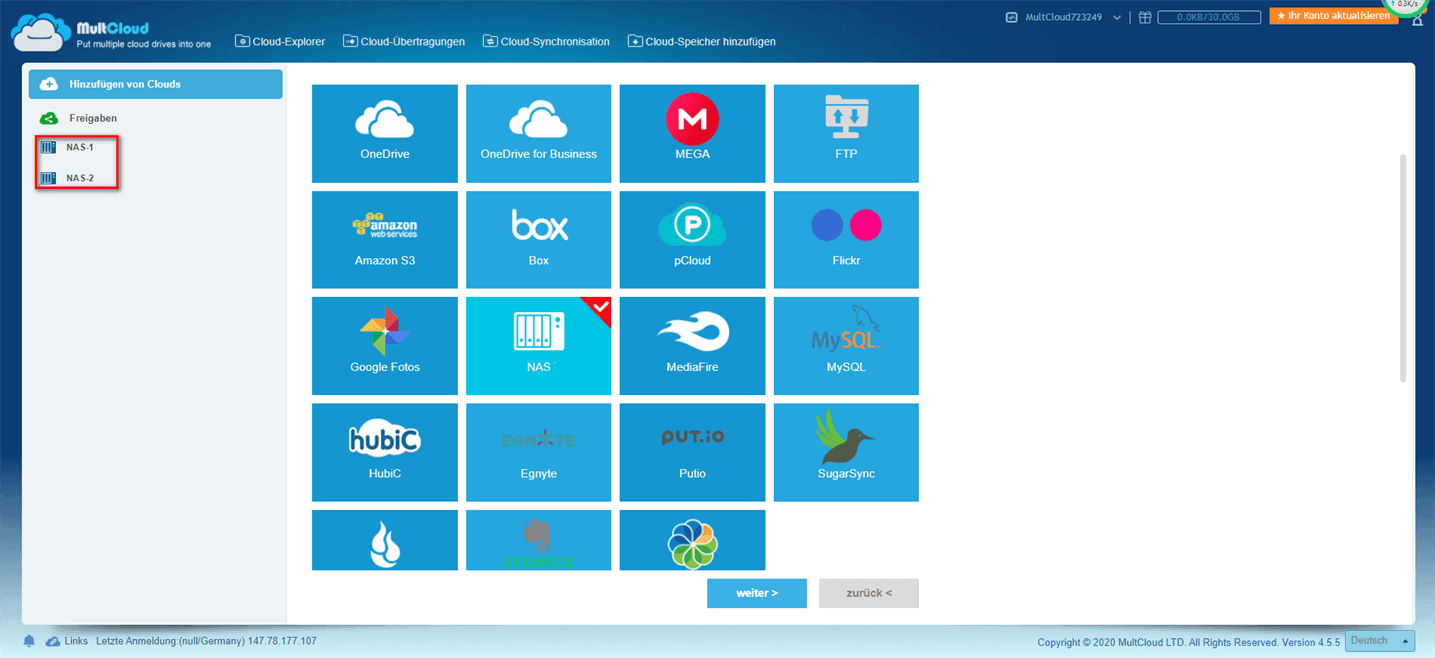The width and height of the screenshot is (1435, 658).
Task: Select the Egnyte tile
Action: coord(538,452)
